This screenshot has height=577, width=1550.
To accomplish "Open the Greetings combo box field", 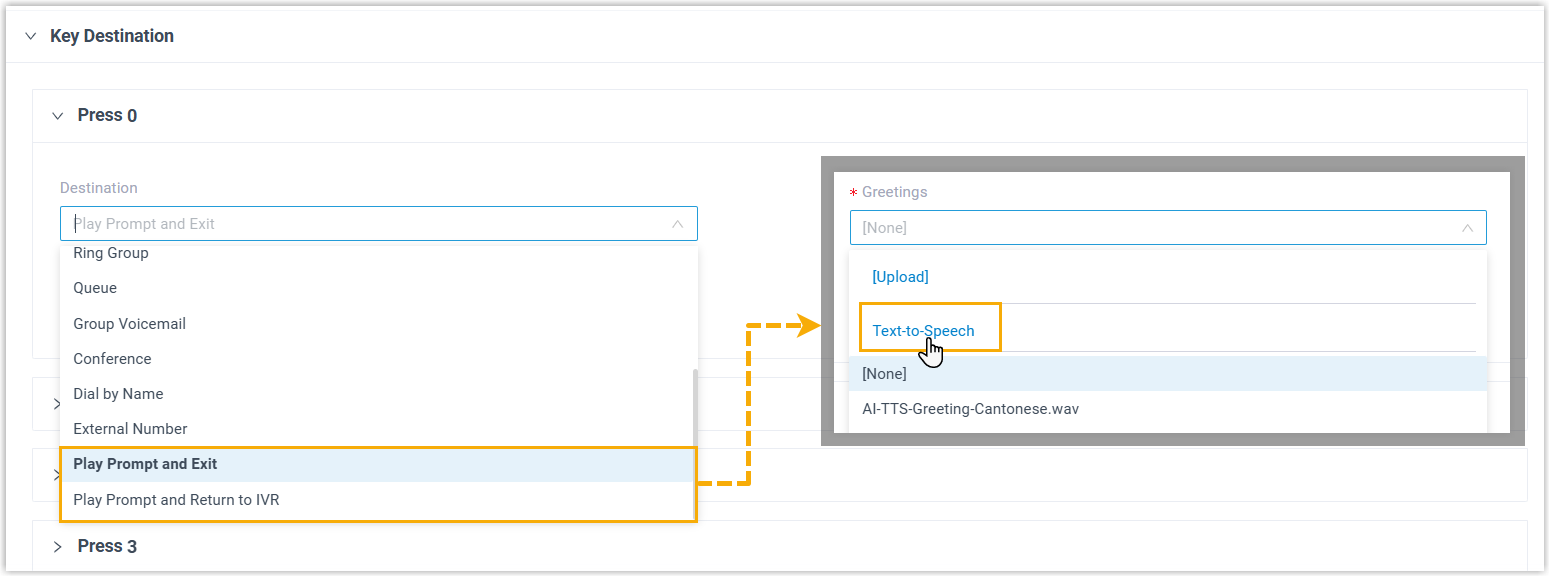I will pyautogui.click(x=1150, y=228).
